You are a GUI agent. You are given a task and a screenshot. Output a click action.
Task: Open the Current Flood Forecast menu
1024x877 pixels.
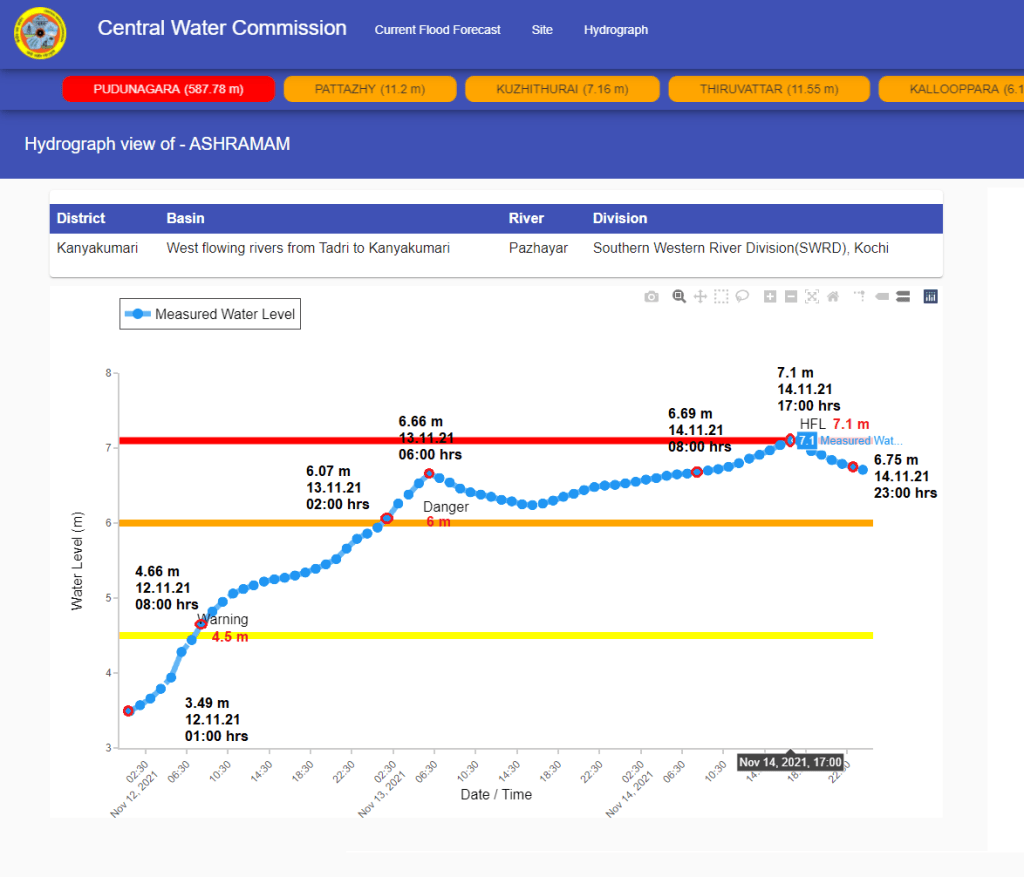click(x=437, y=30)
